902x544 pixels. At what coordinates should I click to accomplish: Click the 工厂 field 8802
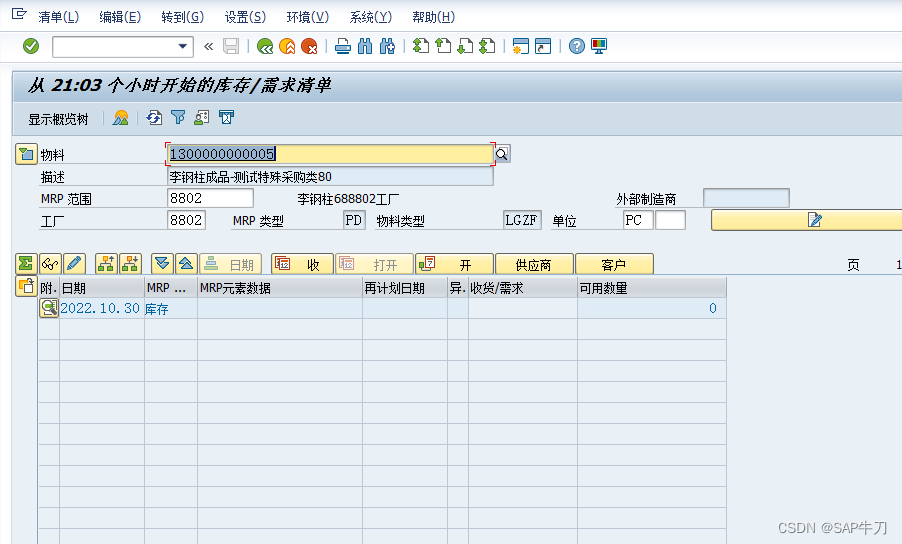click(186, 220)
